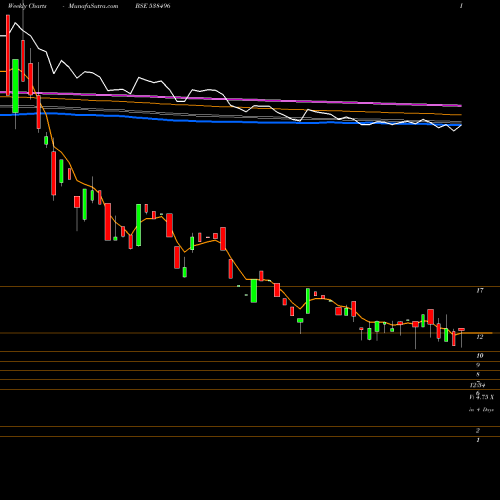Image resolution: width=500 pixels, height=500 pixels.
Task: Click the 'BSE 538496' symbol label
Action: click(x=153, y=6)
